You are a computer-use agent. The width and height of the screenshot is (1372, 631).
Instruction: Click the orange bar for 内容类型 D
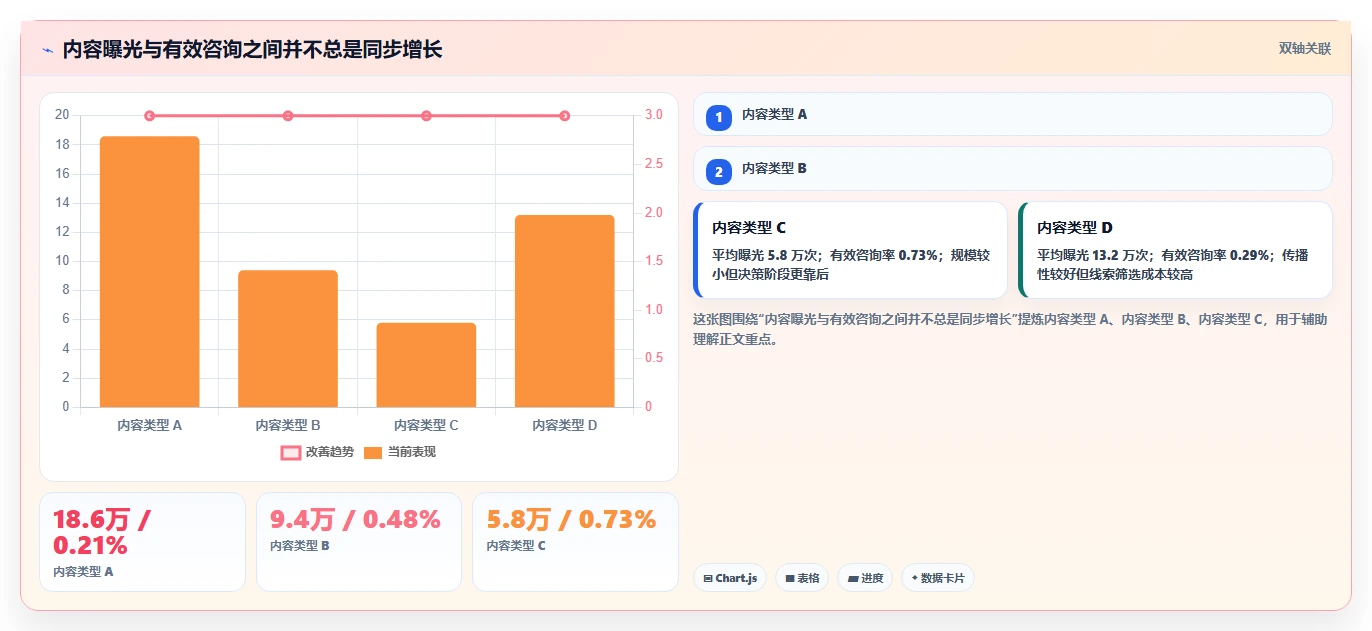click(565, 311)
